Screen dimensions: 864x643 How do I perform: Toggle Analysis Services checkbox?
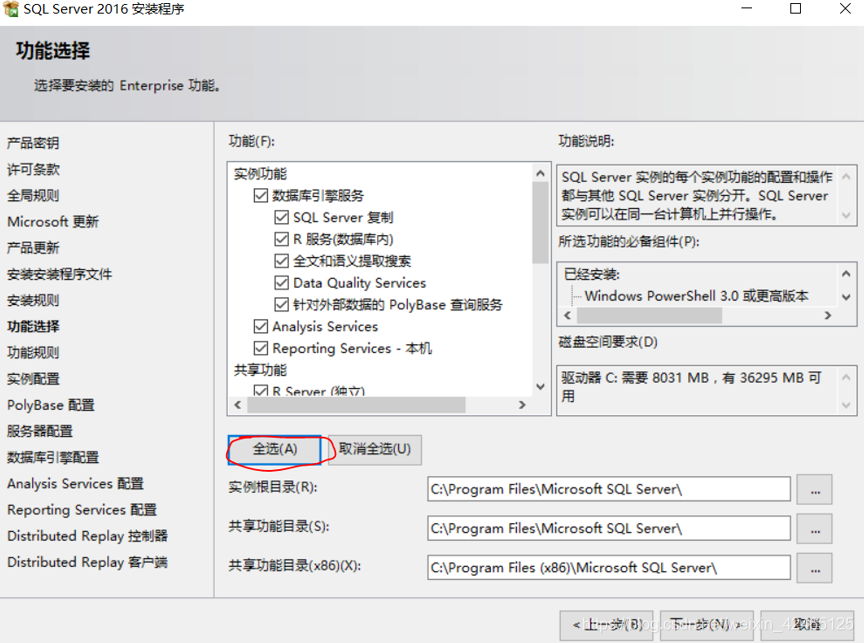[261, 326]
